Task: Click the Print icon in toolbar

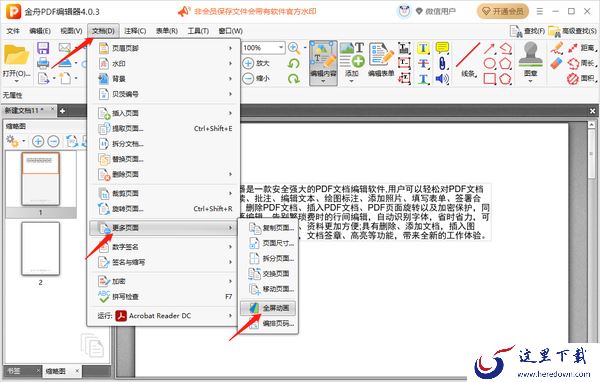Action: (x=43, y=63)
